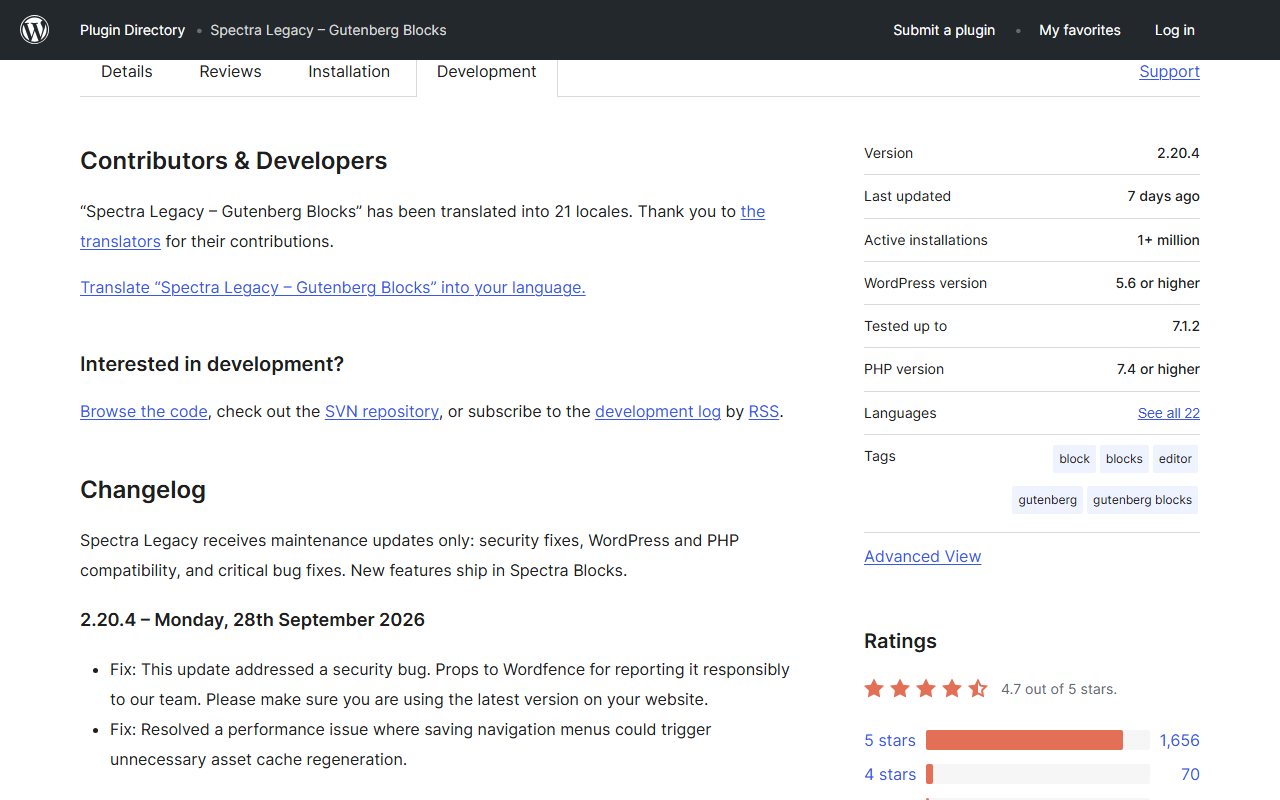Select the 'editor' tag

1175,459
